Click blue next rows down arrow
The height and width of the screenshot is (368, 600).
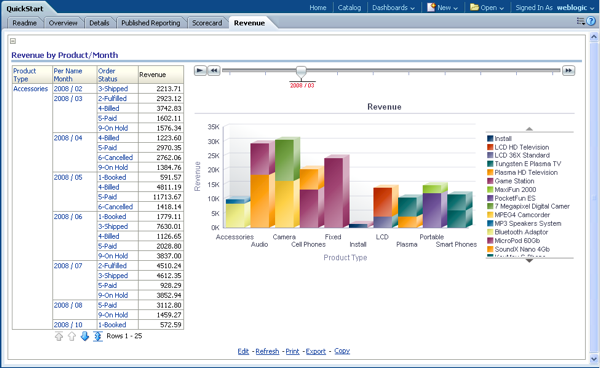point(85,336)
